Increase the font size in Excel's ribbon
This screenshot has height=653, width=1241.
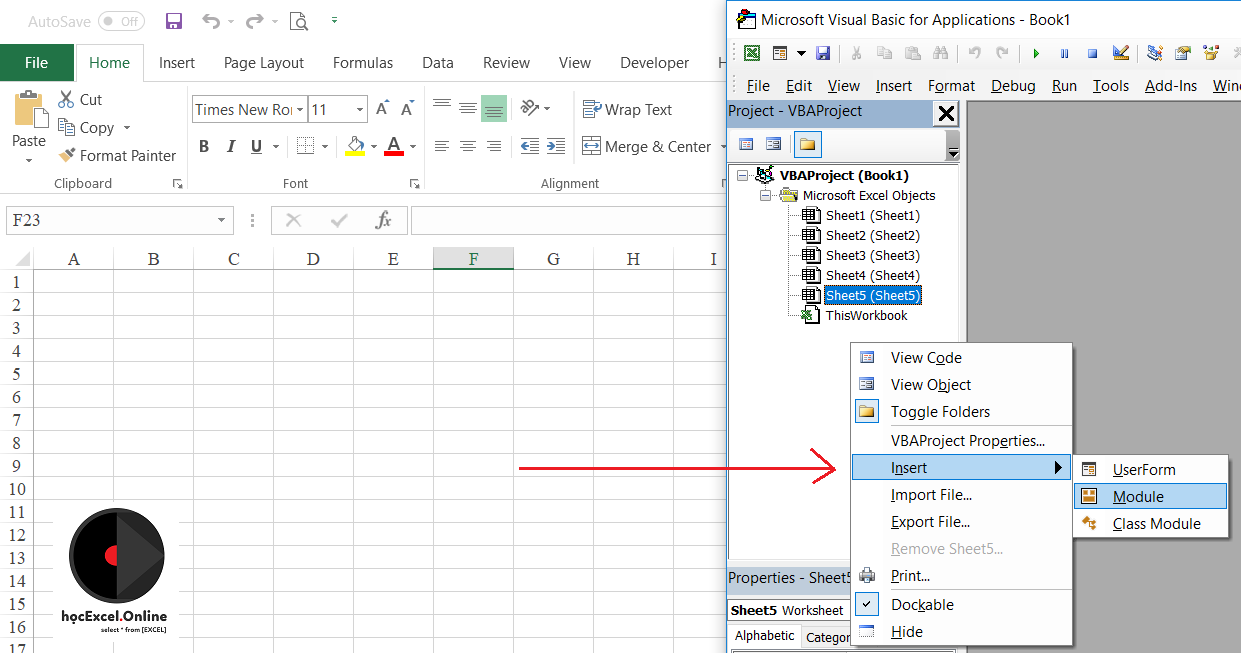coord(384,109)
